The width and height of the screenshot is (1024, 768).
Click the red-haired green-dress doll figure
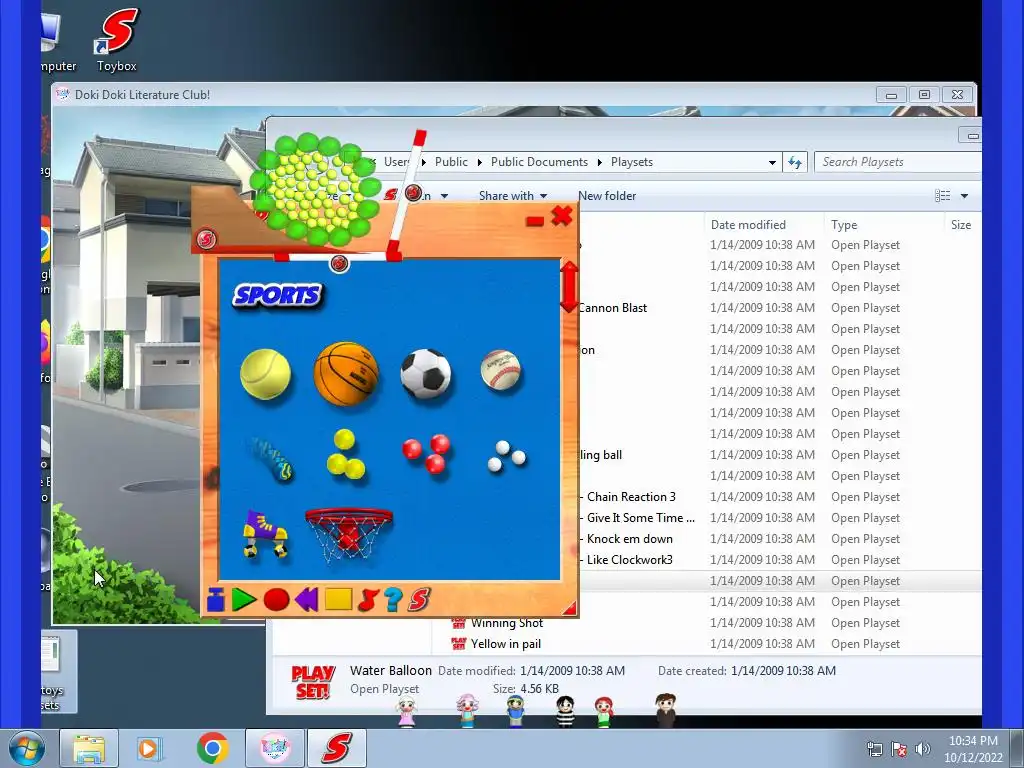[604, 712]
